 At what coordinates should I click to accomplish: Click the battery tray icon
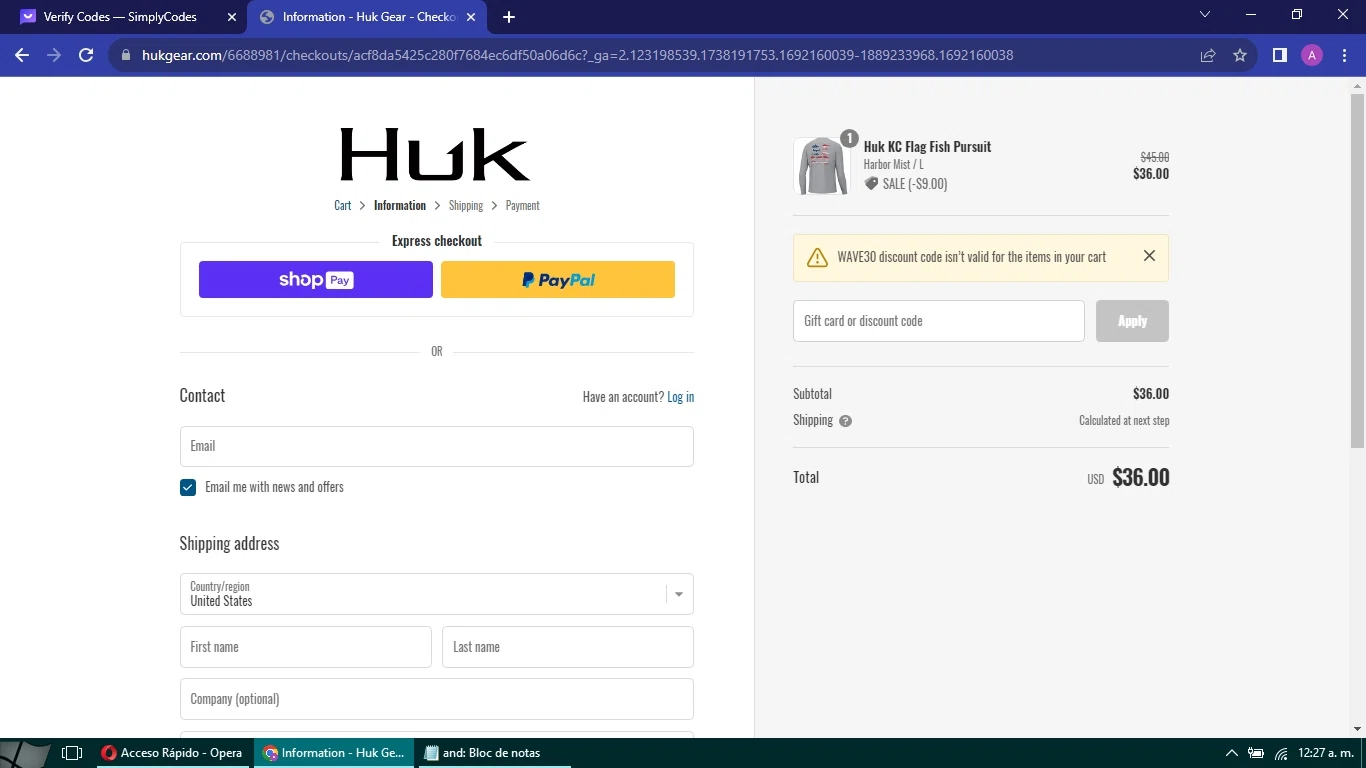coord(1256,753)
